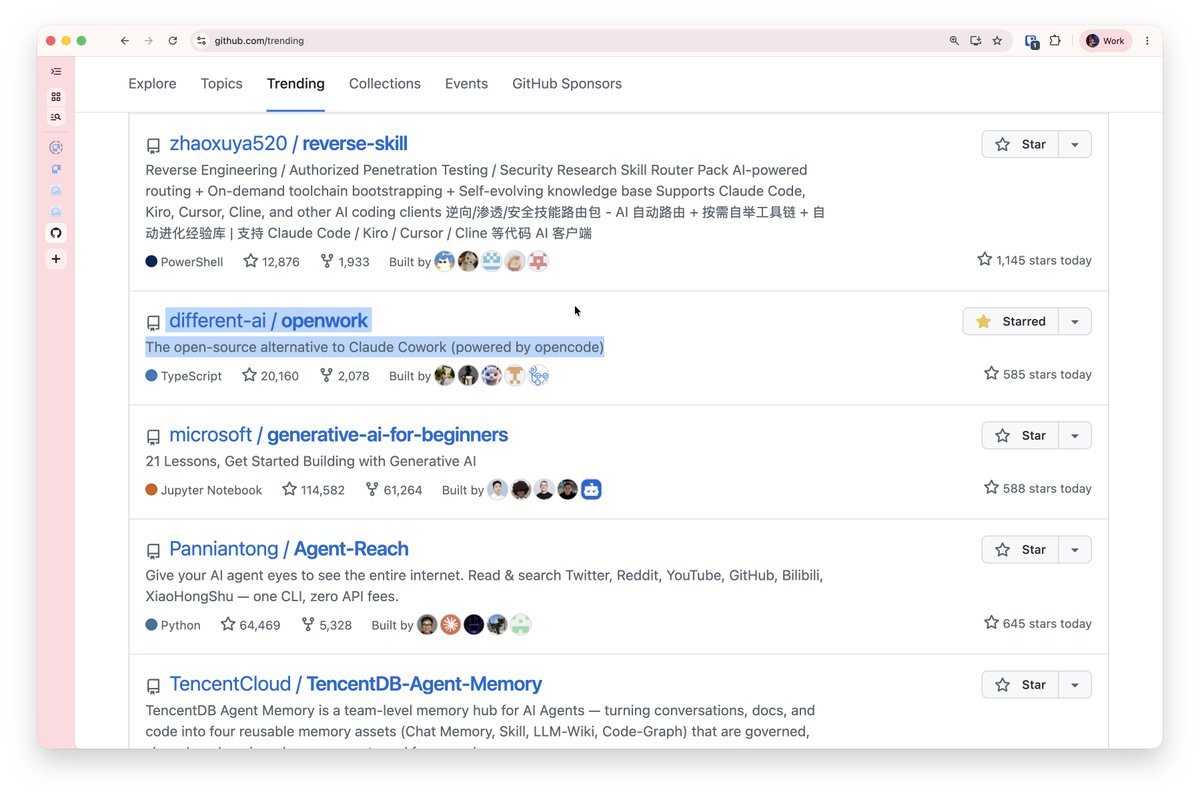Open the Events tab
The height and width of the screenshot is (798, 1200).
tap(466, 84)
